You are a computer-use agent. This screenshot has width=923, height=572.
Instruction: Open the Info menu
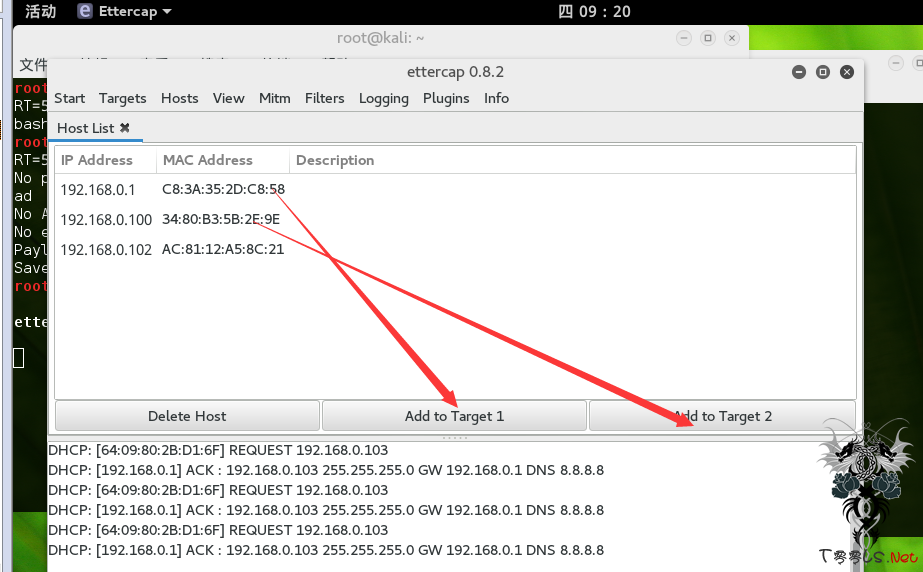496,98
